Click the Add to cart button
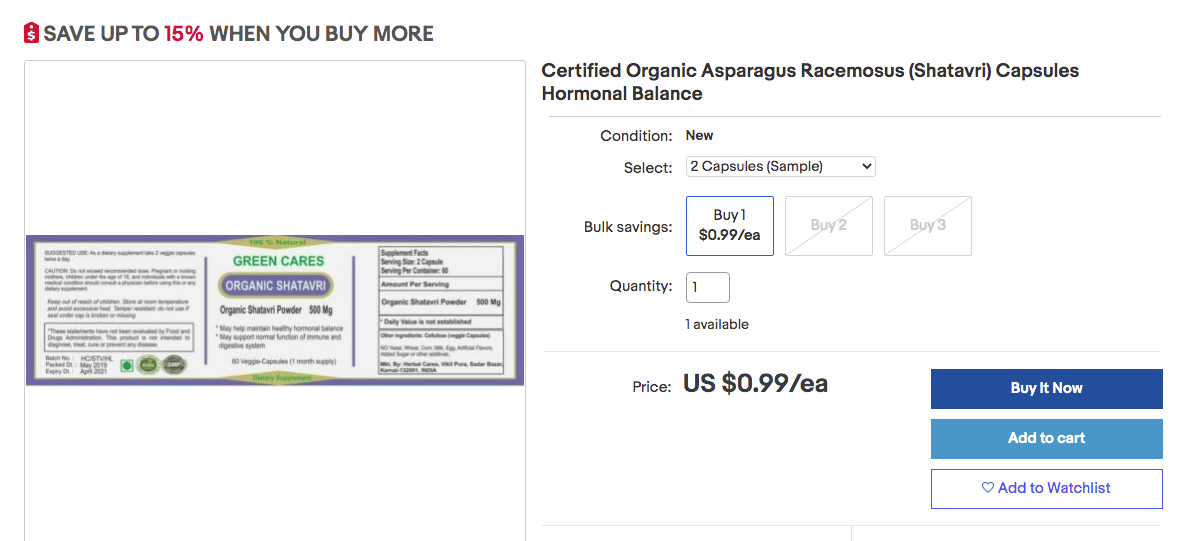Screen dimensions: 1177x541 tap(1046, 438)
